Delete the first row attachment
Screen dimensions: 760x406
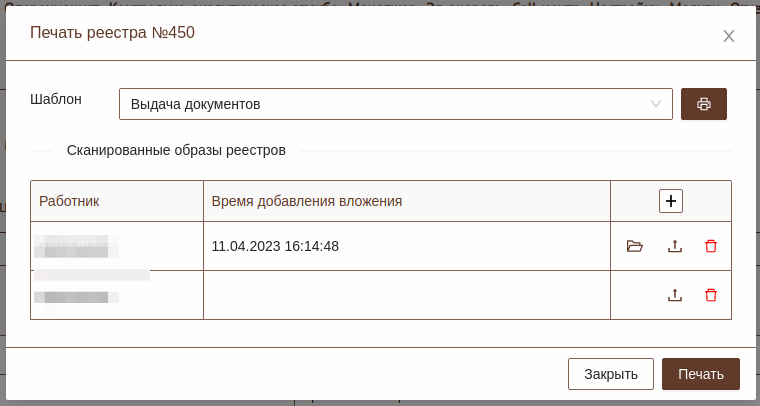[x=711, y=246]
